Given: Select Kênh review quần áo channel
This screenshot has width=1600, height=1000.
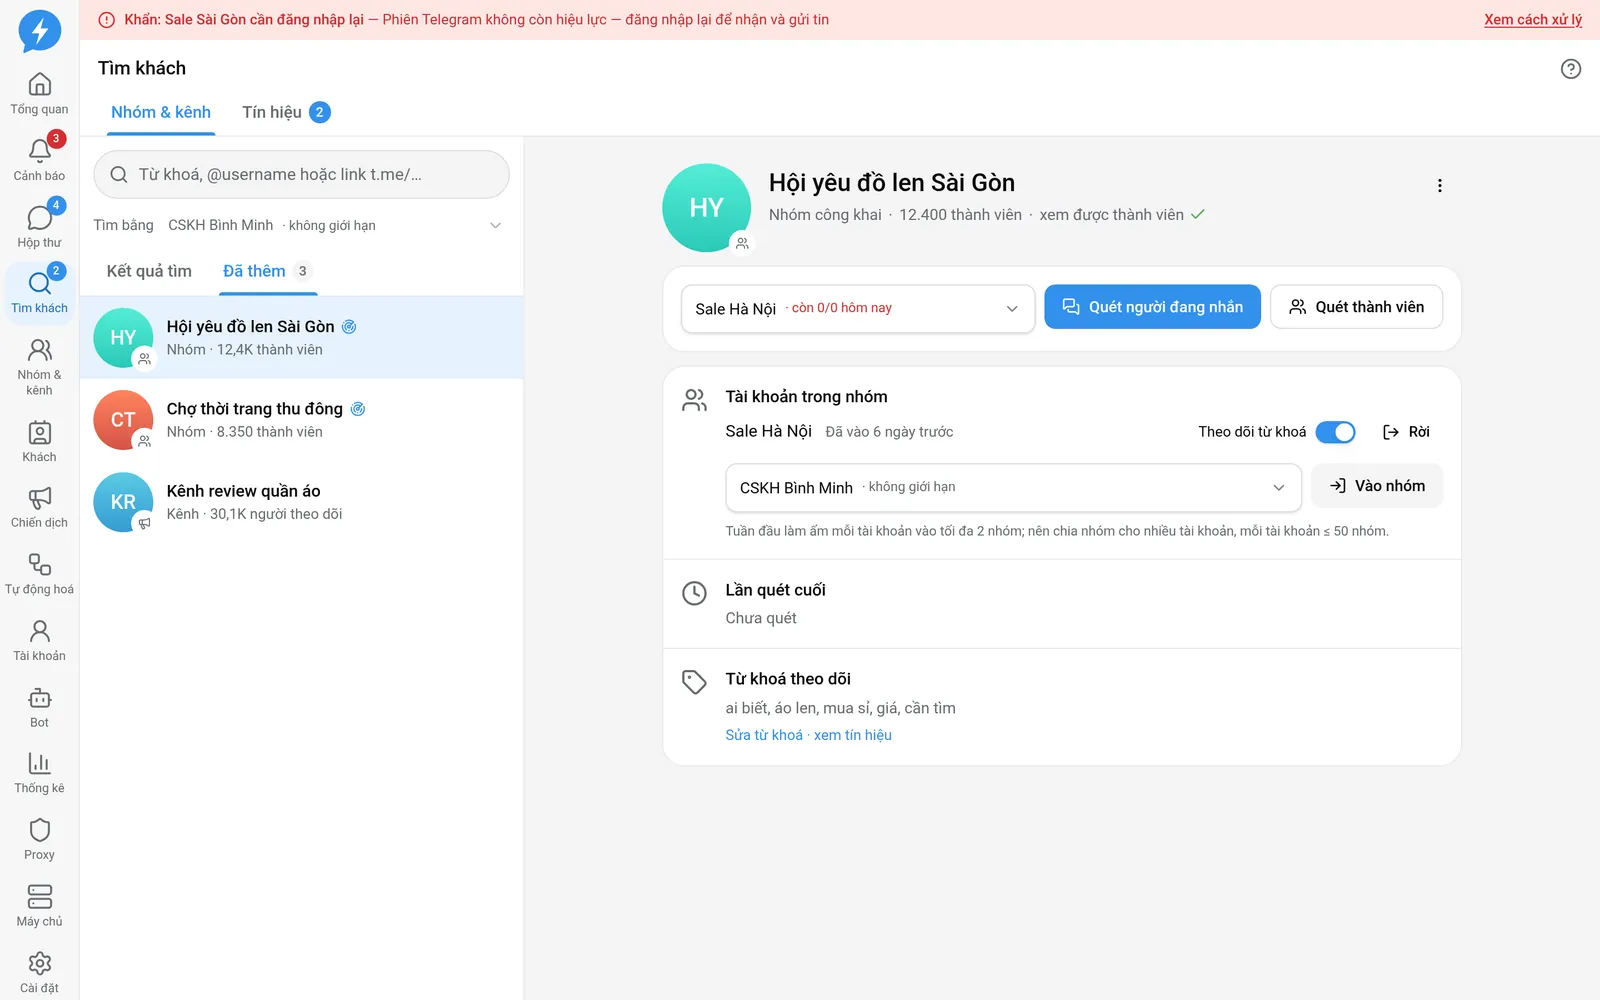Looking at the screenshot, I should [x=301, y=502].
